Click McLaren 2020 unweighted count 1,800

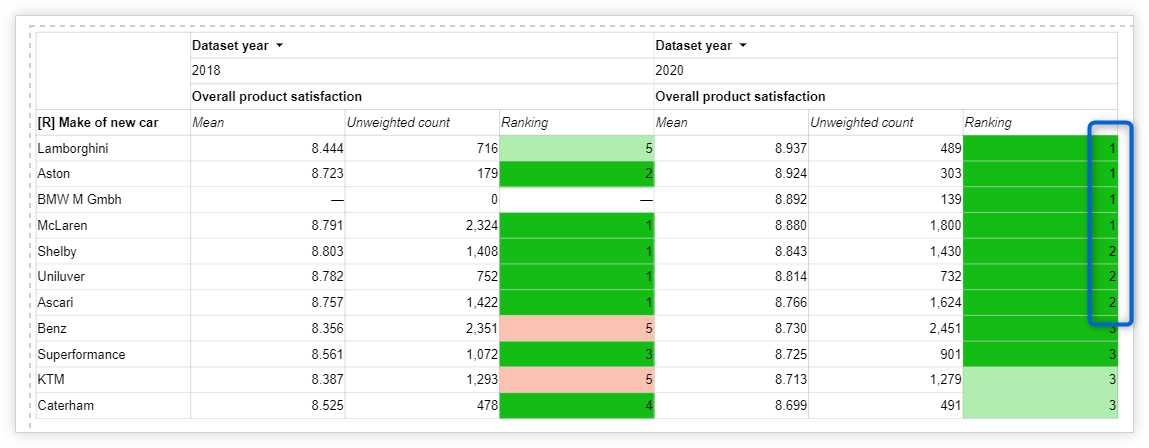tap(946, 226)
